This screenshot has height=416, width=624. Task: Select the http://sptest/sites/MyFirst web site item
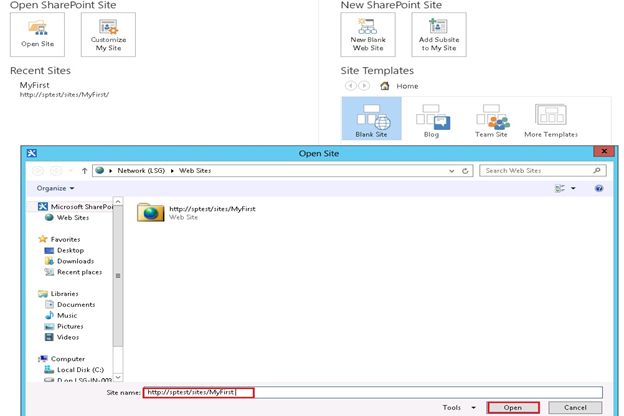[x=196, y=212]
